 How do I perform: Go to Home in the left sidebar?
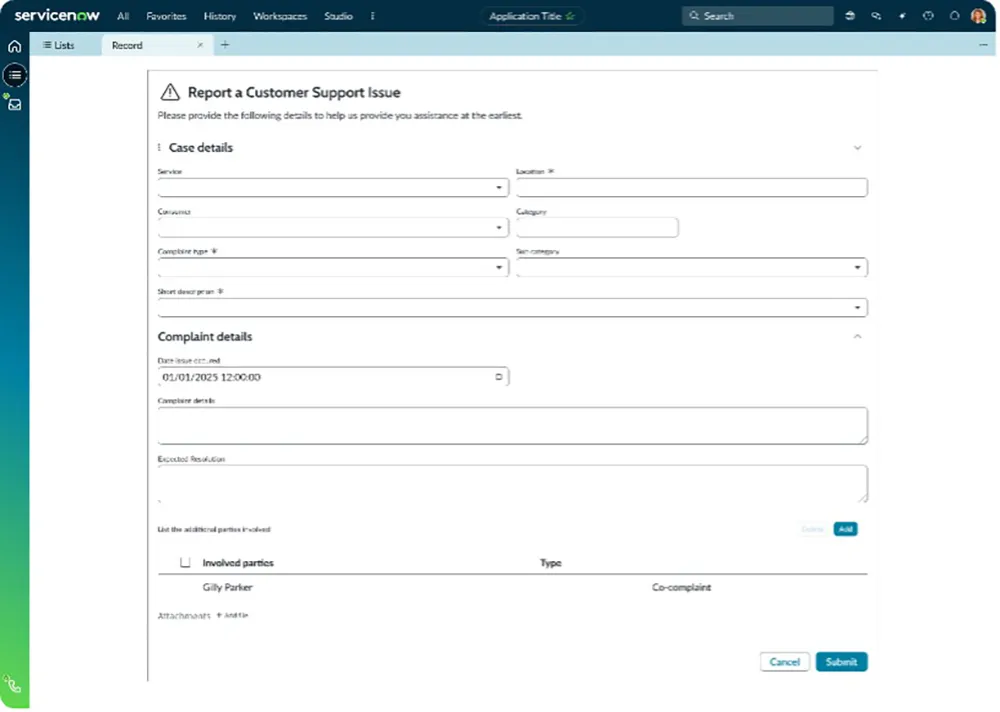pos(14,46)
